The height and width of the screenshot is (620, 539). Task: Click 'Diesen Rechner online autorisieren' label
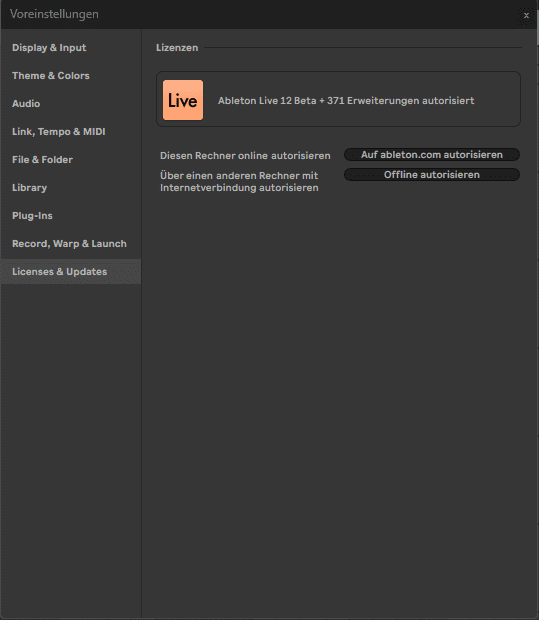click(245, 156)
